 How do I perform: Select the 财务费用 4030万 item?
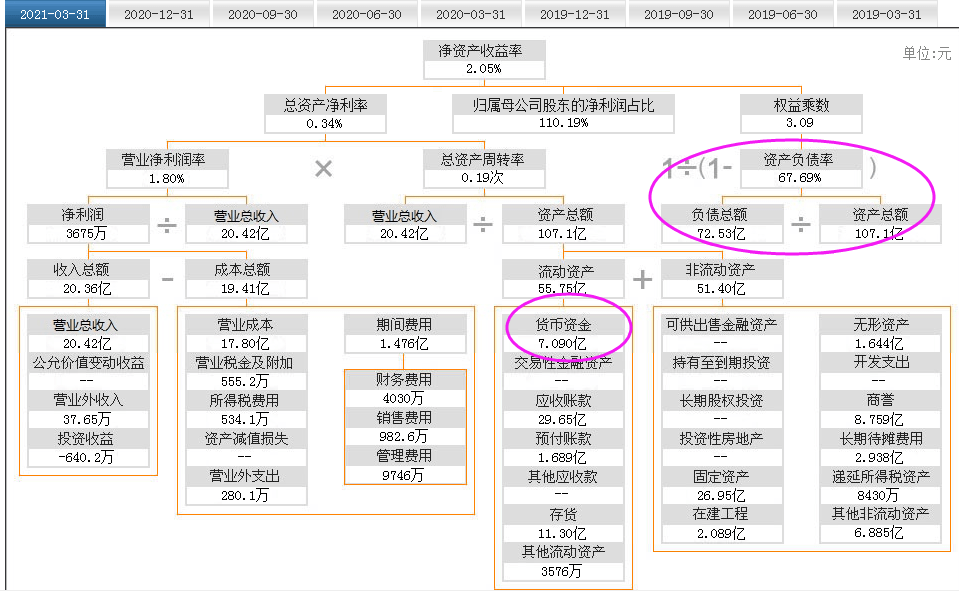click(x=405, y=389)
